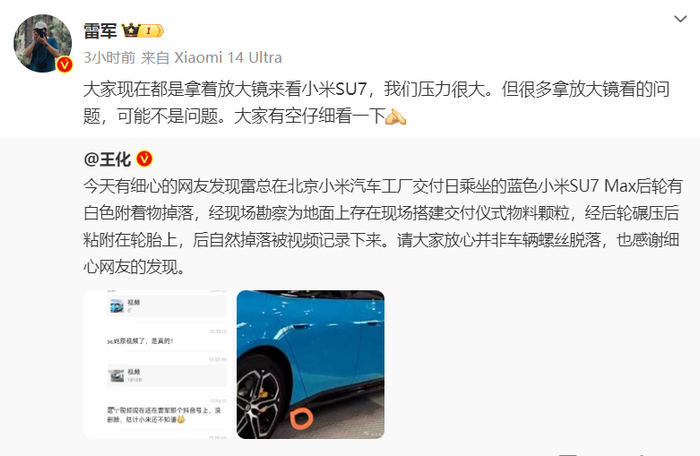The image size is (700, 456).
Task: Click the orange verified V on avatar
Action: pos(64,65)
